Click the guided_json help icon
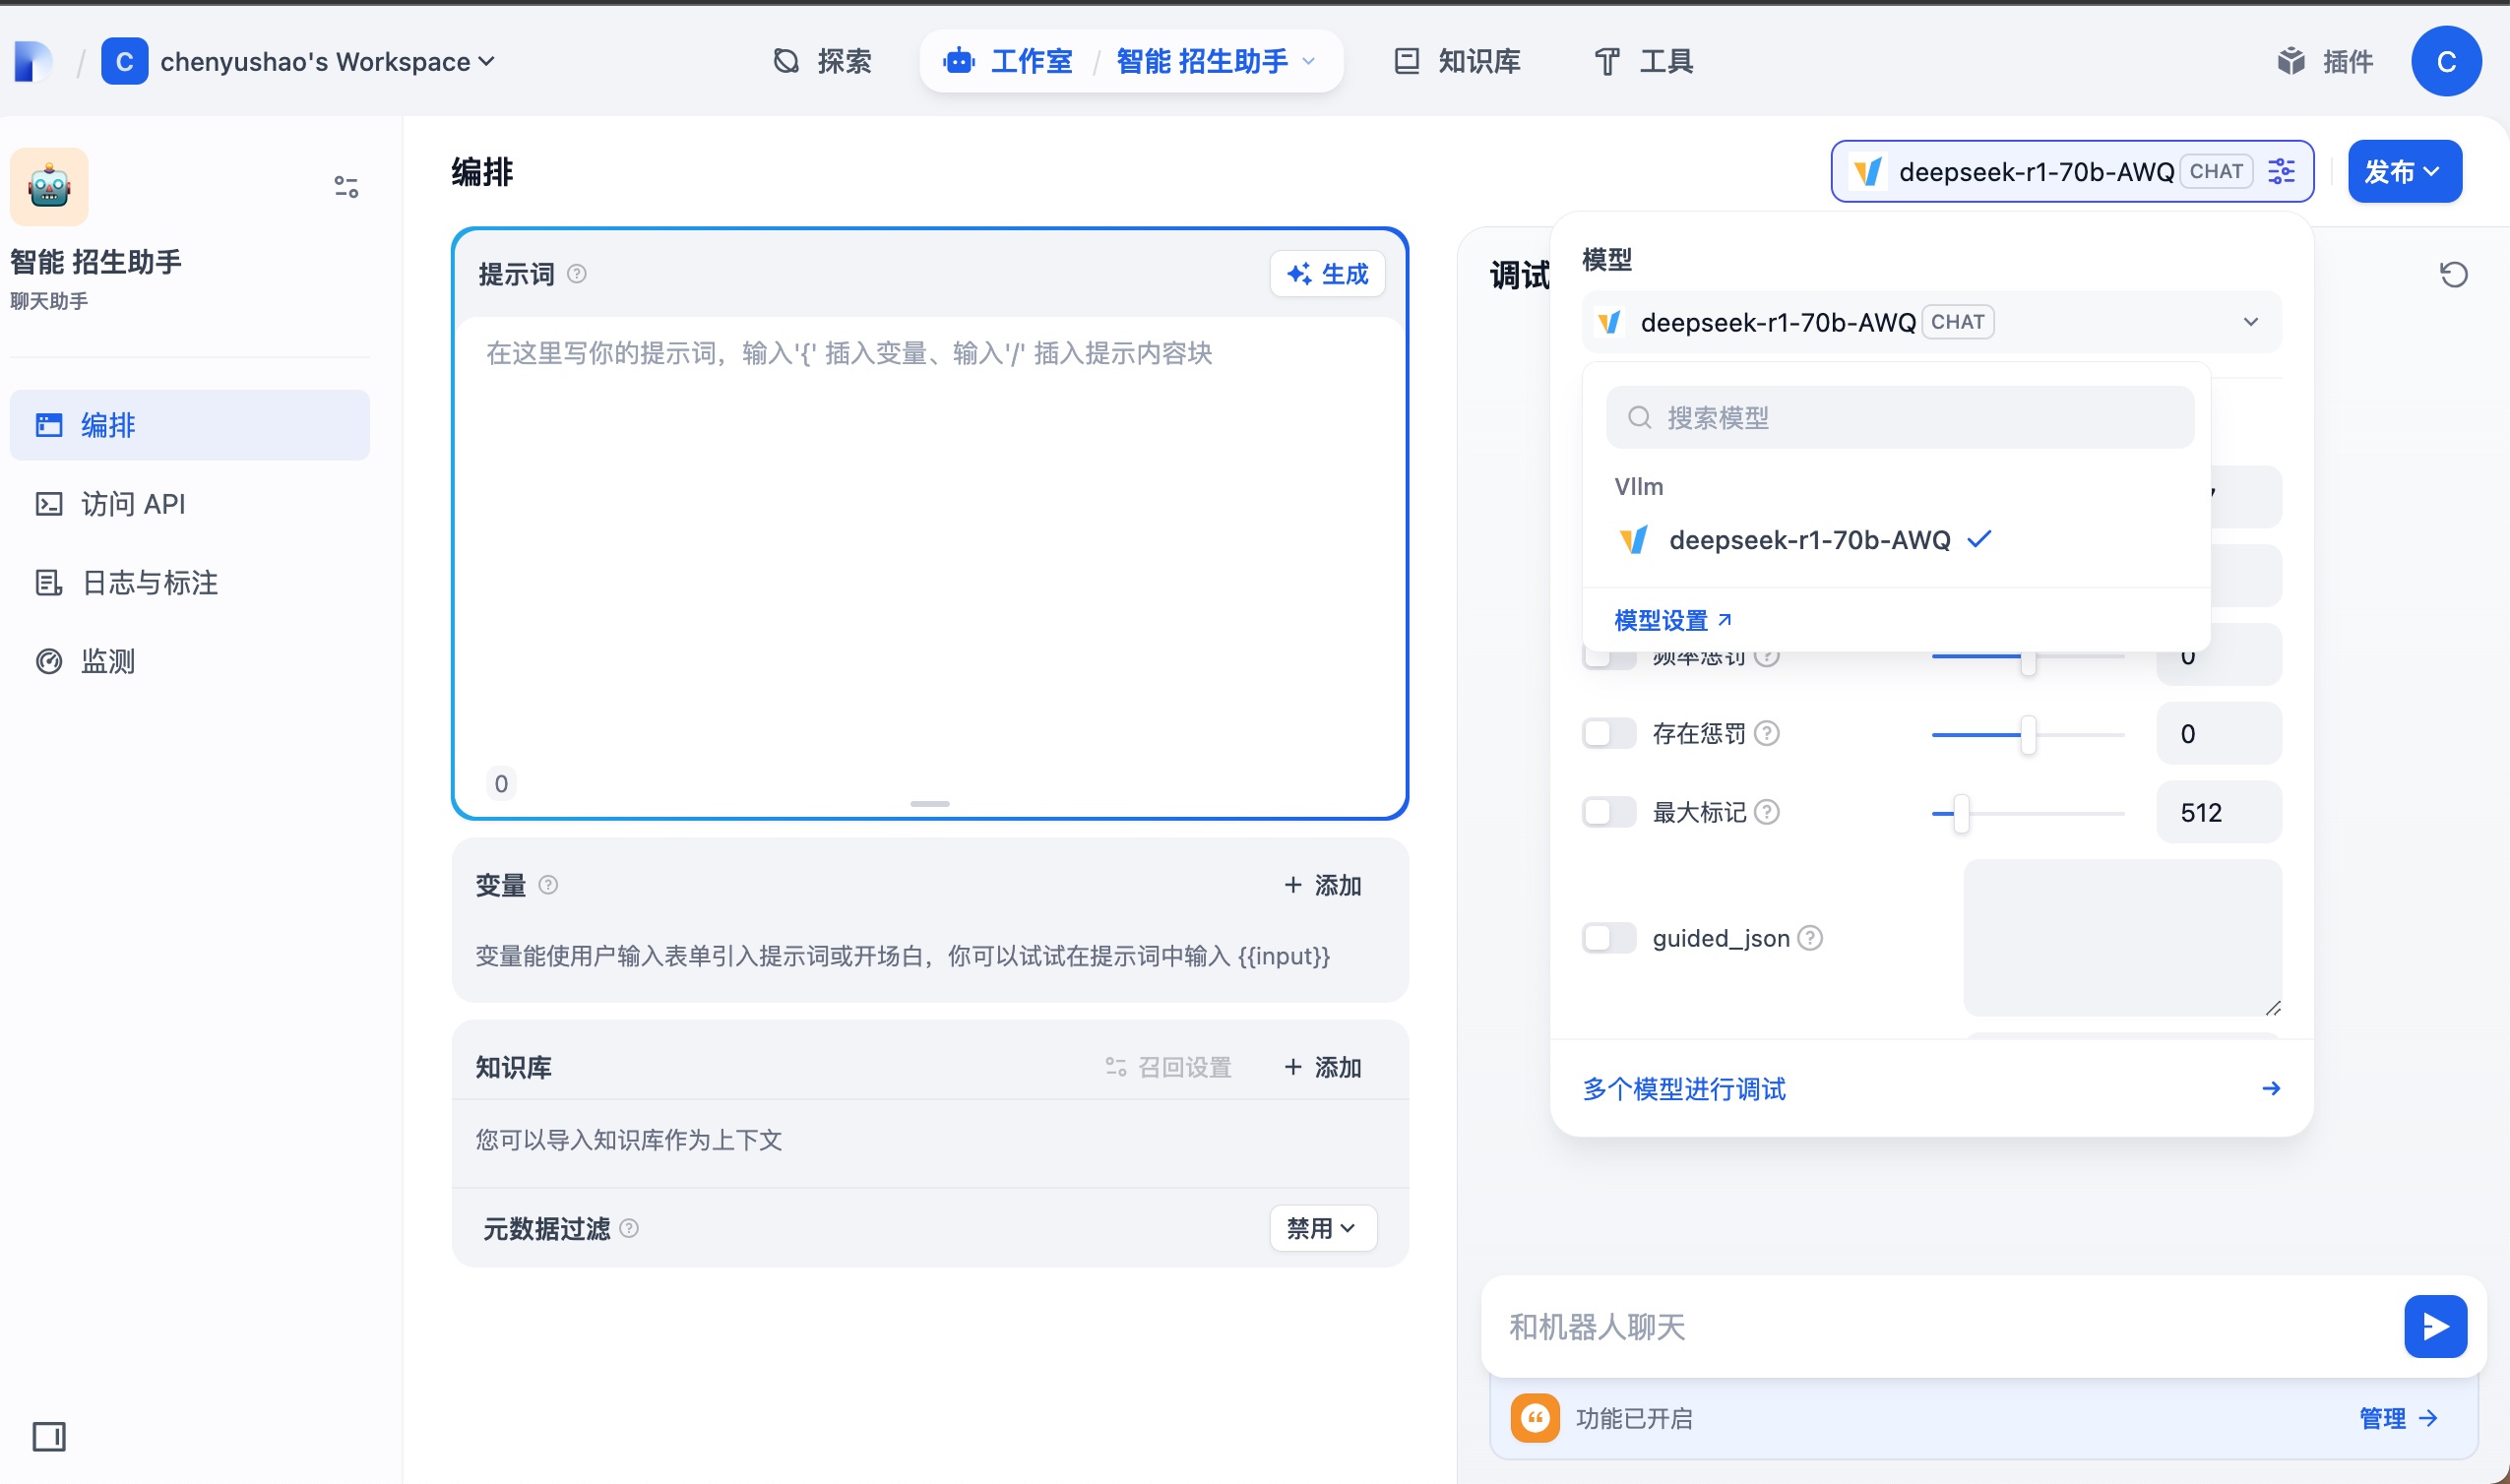This screenshot has height=1484, width=2510. 1810,938
